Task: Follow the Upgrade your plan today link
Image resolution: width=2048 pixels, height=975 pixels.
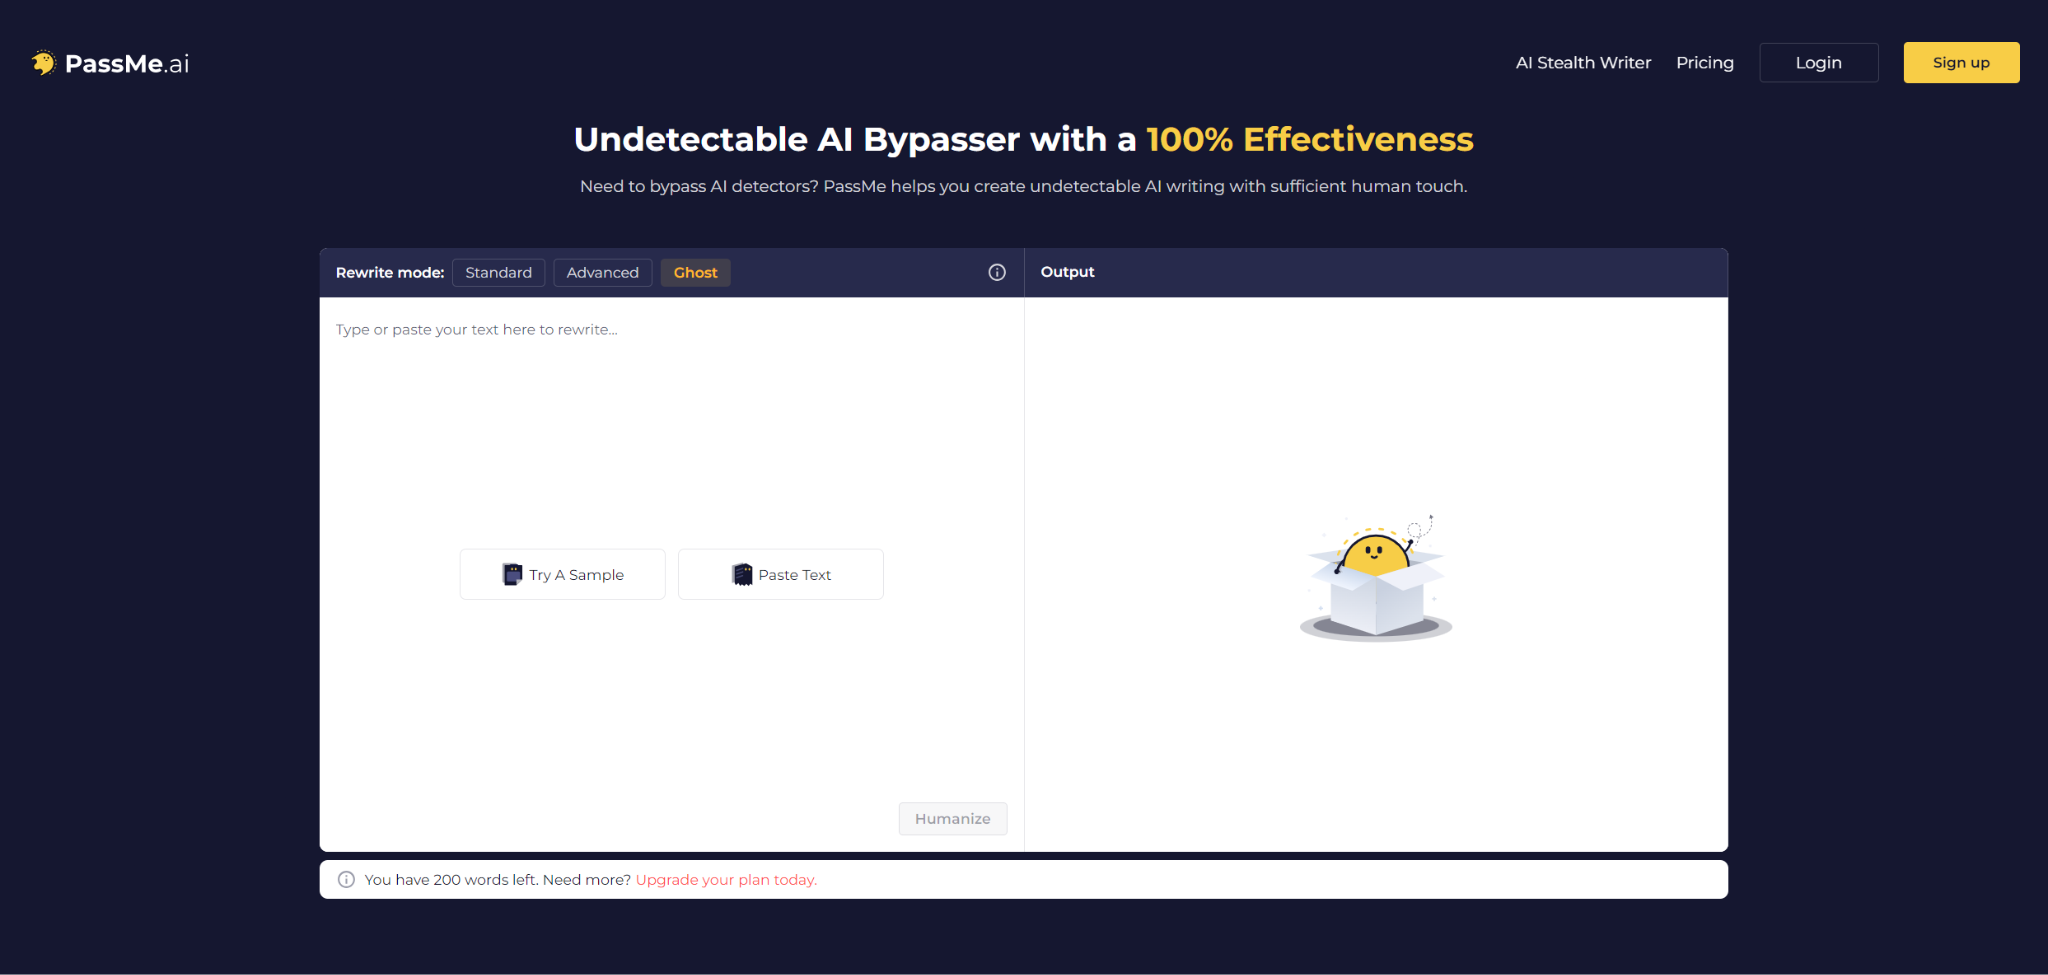Action: click(726, 880)
